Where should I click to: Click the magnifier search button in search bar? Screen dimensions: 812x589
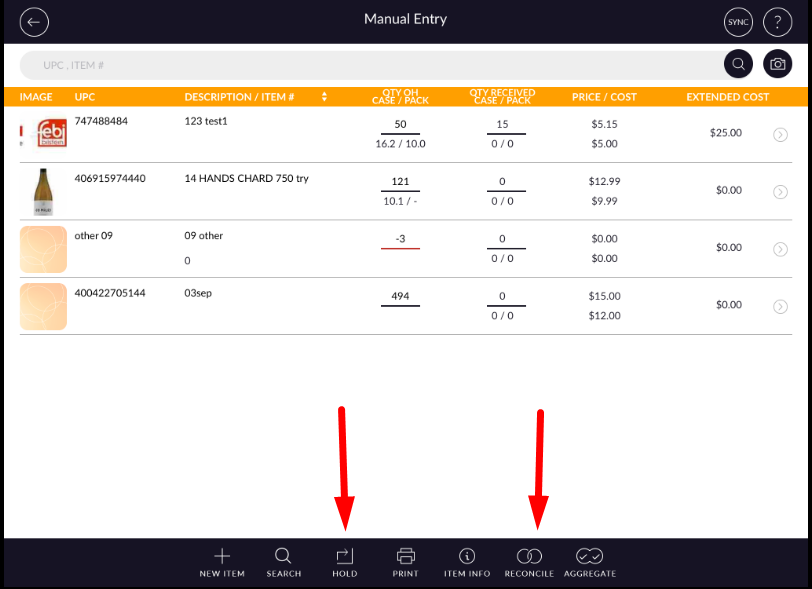(738, 65)
